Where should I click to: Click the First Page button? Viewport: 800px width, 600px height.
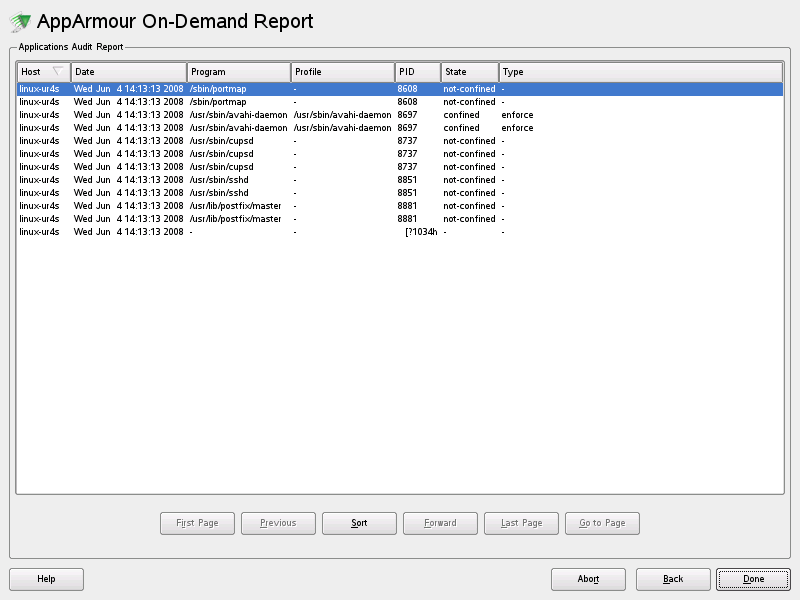(196, 523)
